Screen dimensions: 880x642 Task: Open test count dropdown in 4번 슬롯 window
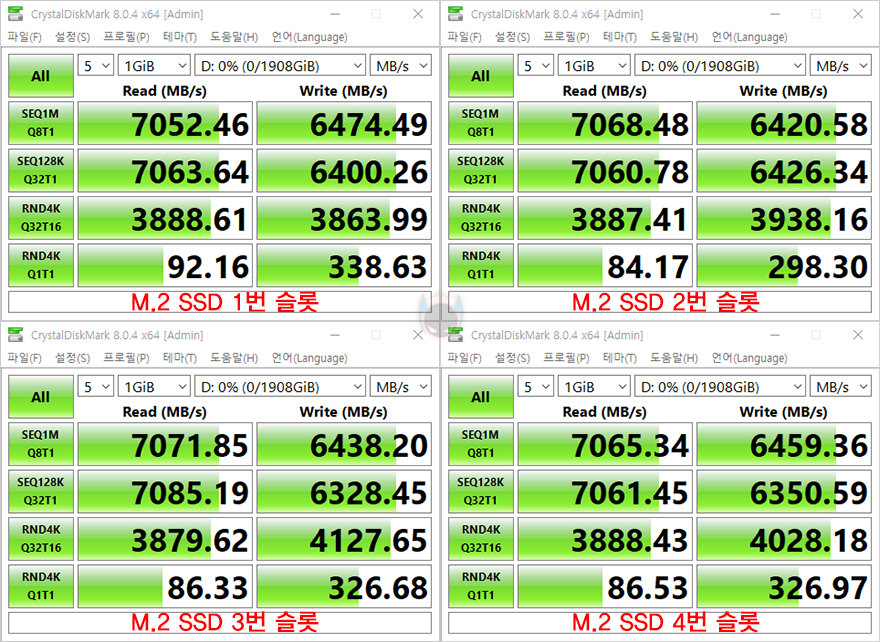(535, 387)
